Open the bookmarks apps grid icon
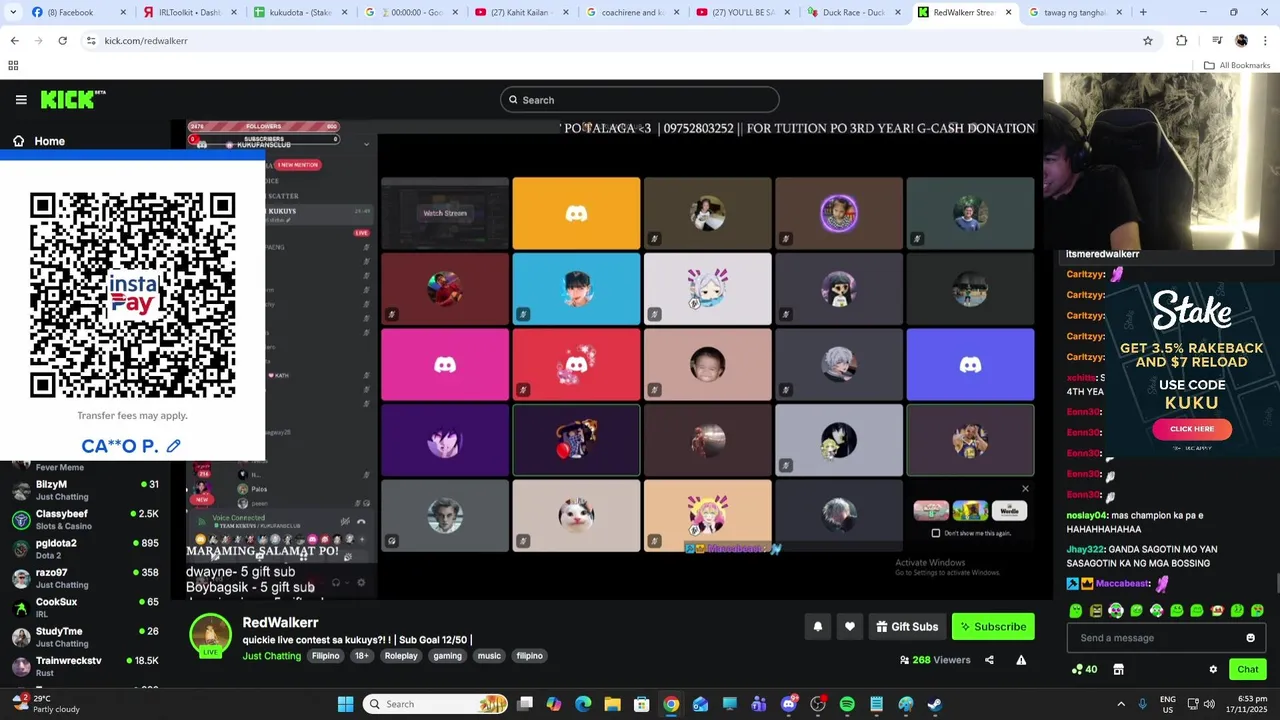This screenshot has width=1280, height=720. 13,65
